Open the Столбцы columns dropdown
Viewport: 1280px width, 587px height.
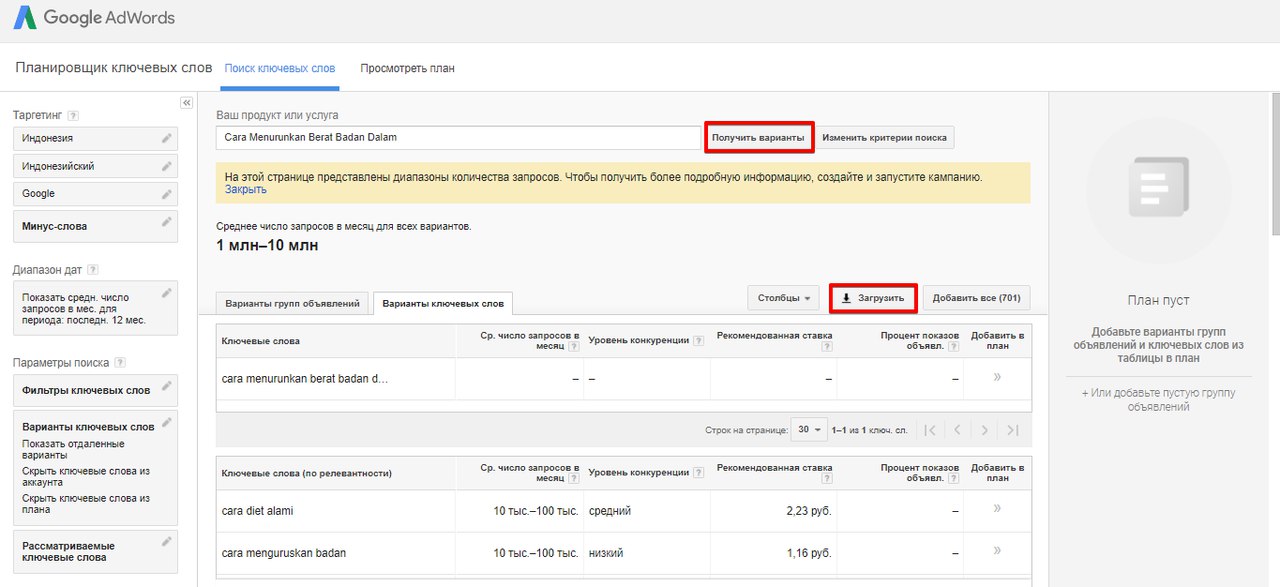783,298
